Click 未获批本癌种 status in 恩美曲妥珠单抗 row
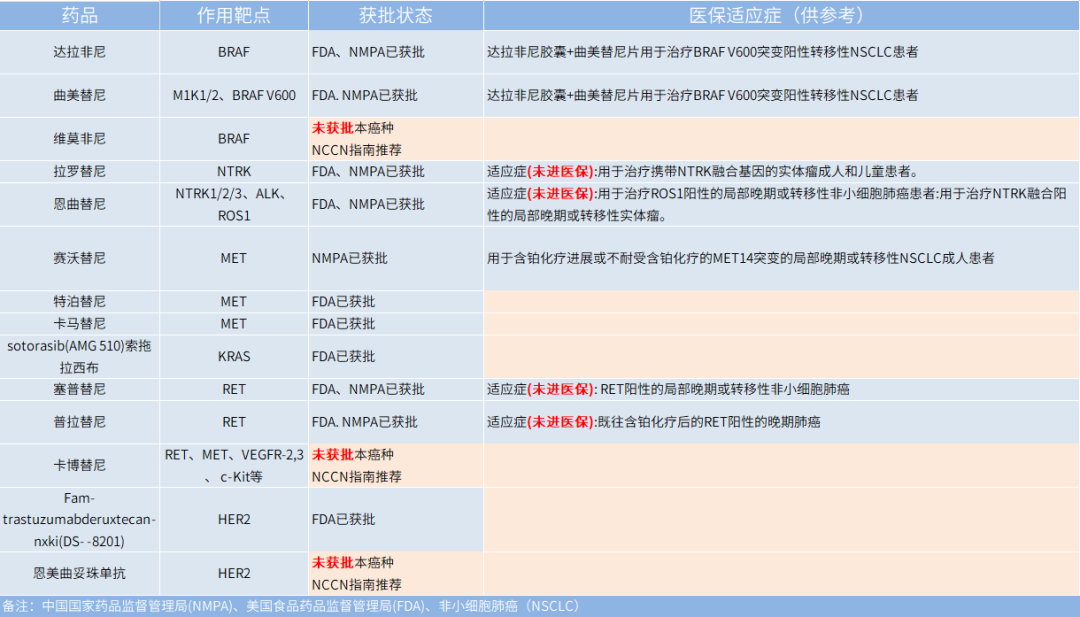The width and height of the screenshot is (1080, 617). (x=356, y=573)
